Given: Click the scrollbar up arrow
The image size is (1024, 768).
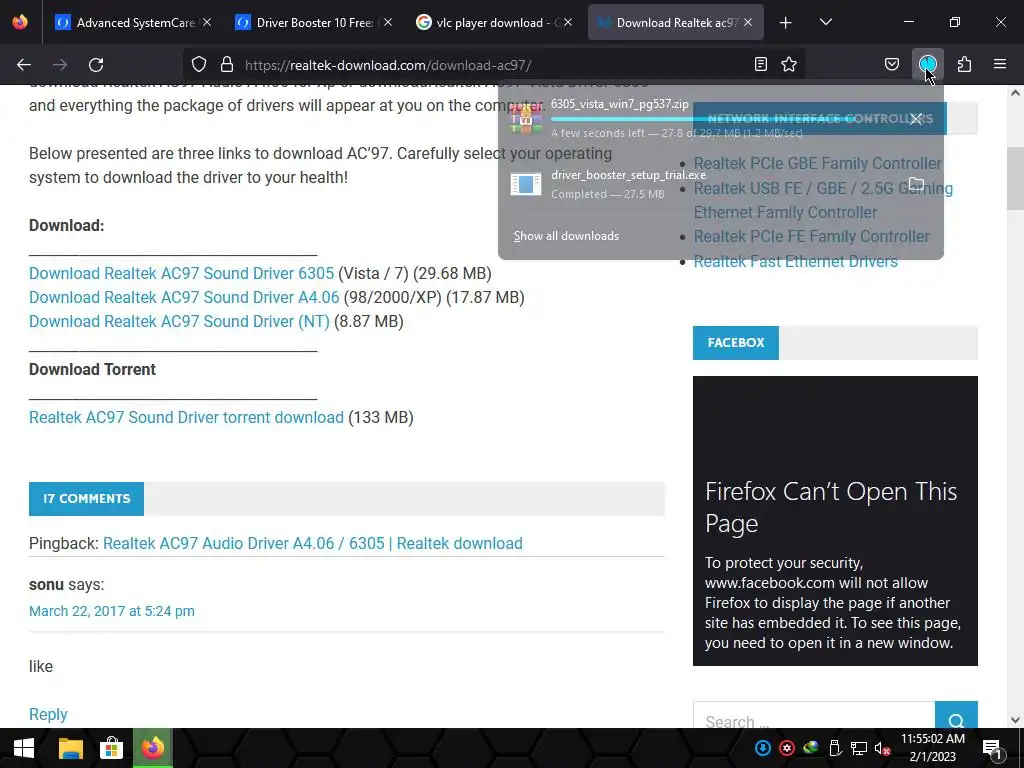Looking at the screenshot, I should [1015, 93].
